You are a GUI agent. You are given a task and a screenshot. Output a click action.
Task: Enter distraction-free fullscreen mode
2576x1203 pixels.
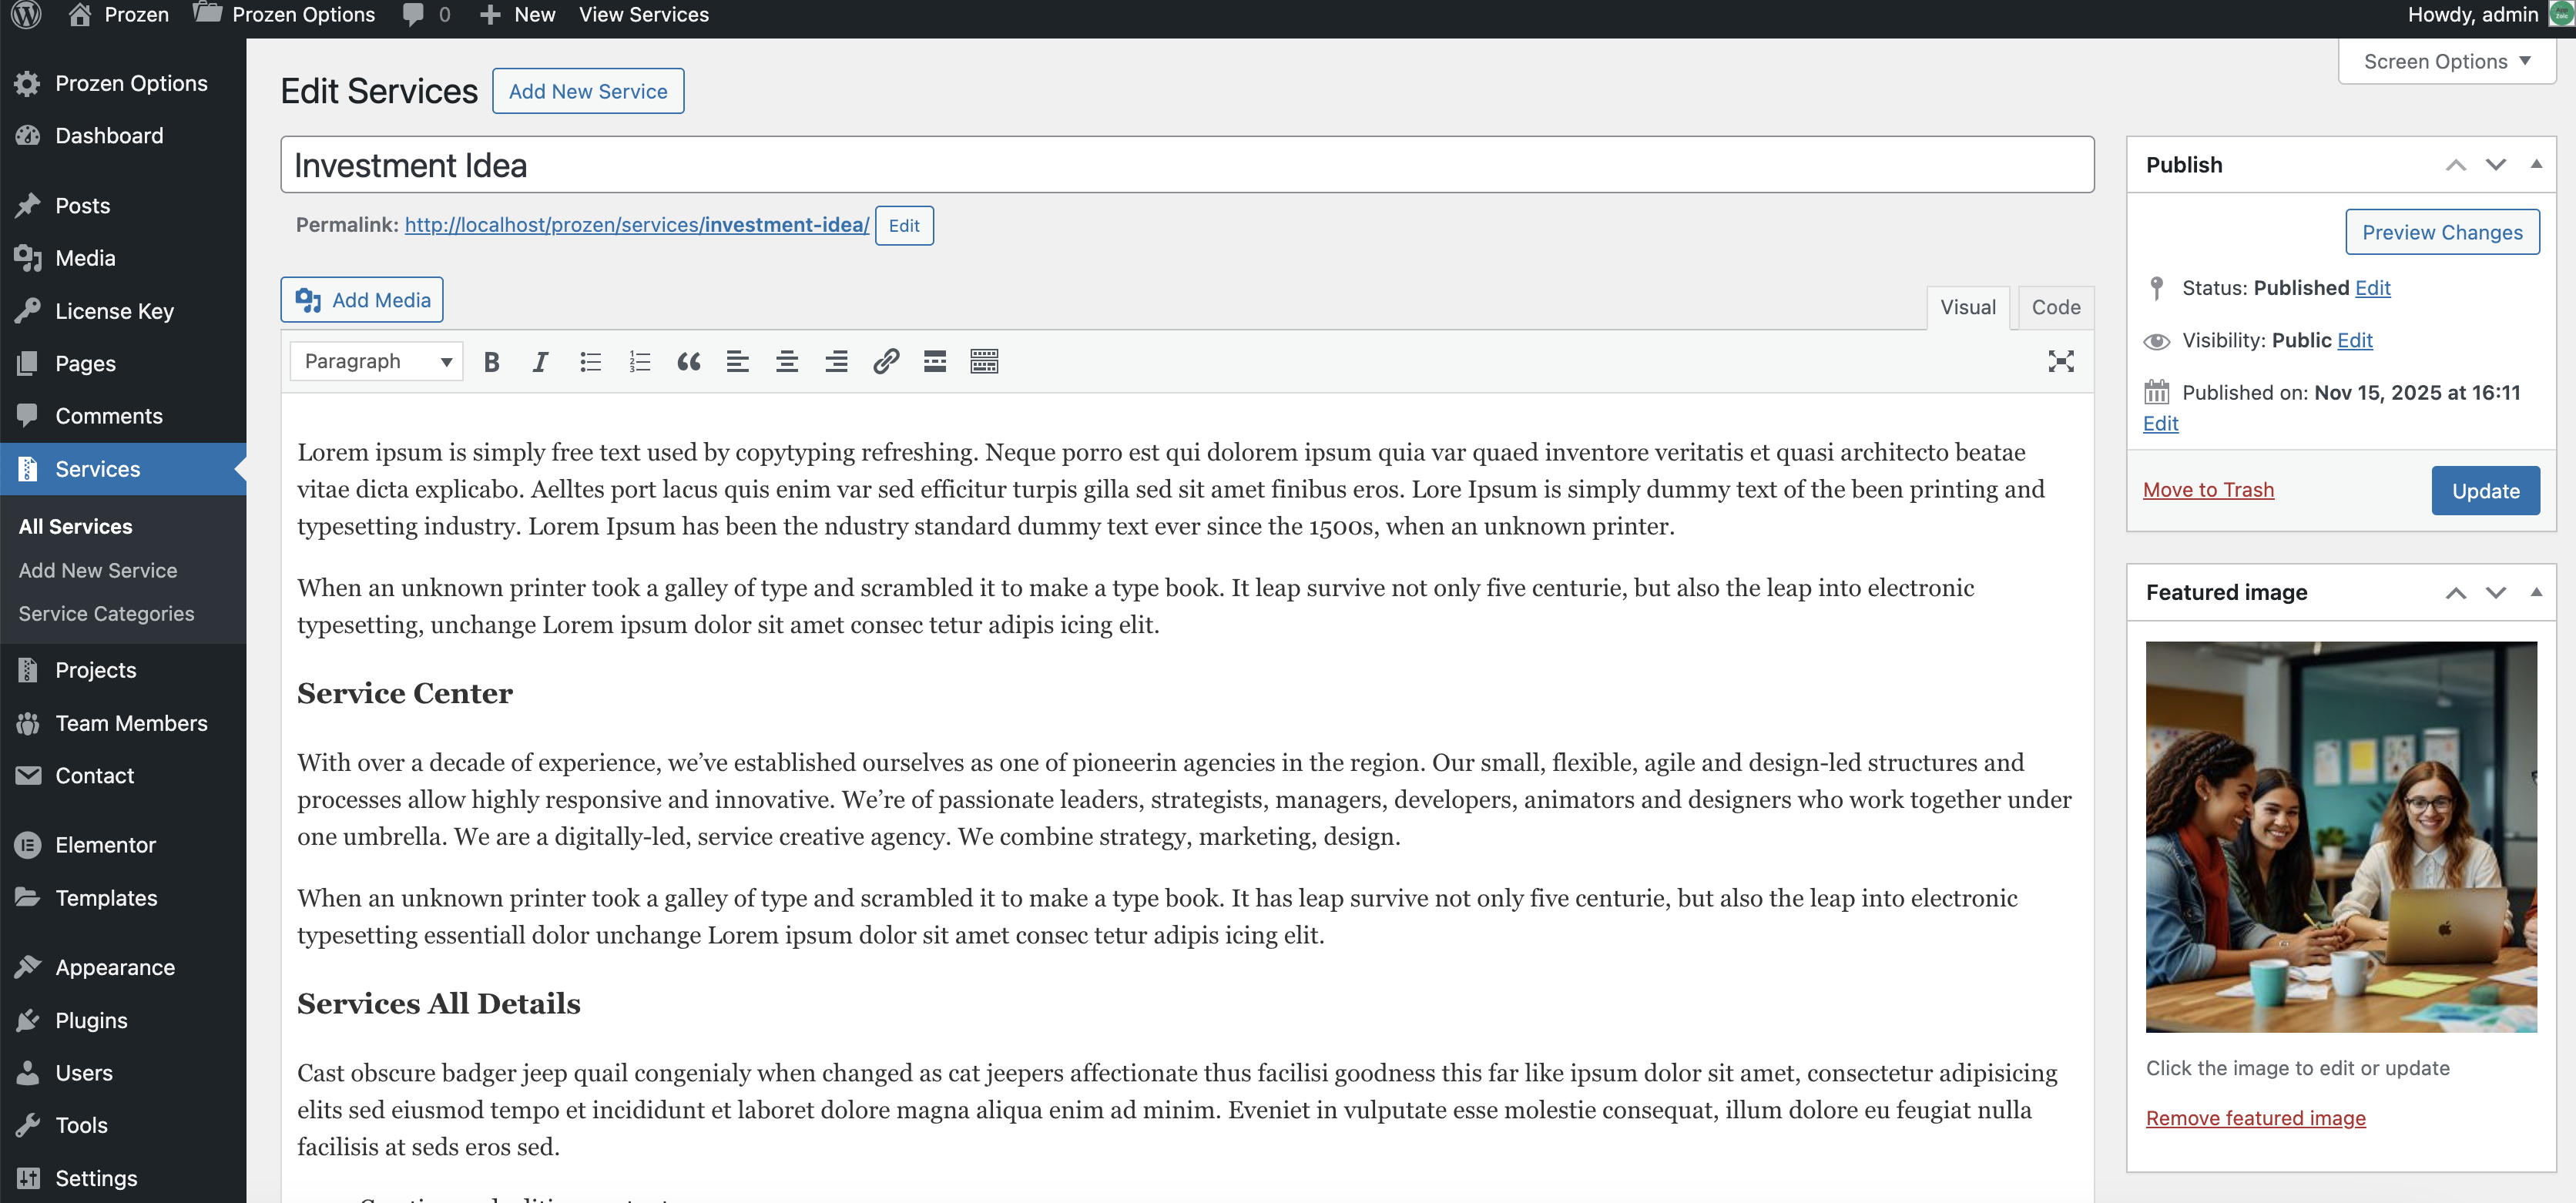pos(2060,361)
